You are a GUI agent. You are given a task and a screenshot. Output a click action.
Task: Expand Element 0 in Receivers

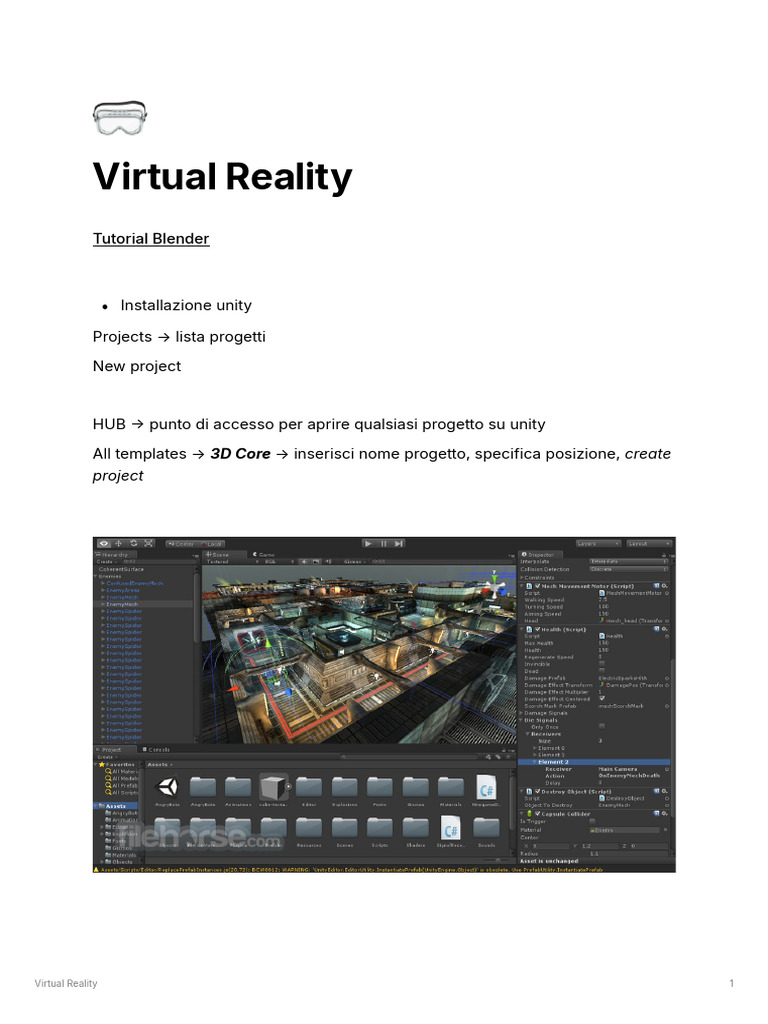pyautogui.click(x=535, y=748)
